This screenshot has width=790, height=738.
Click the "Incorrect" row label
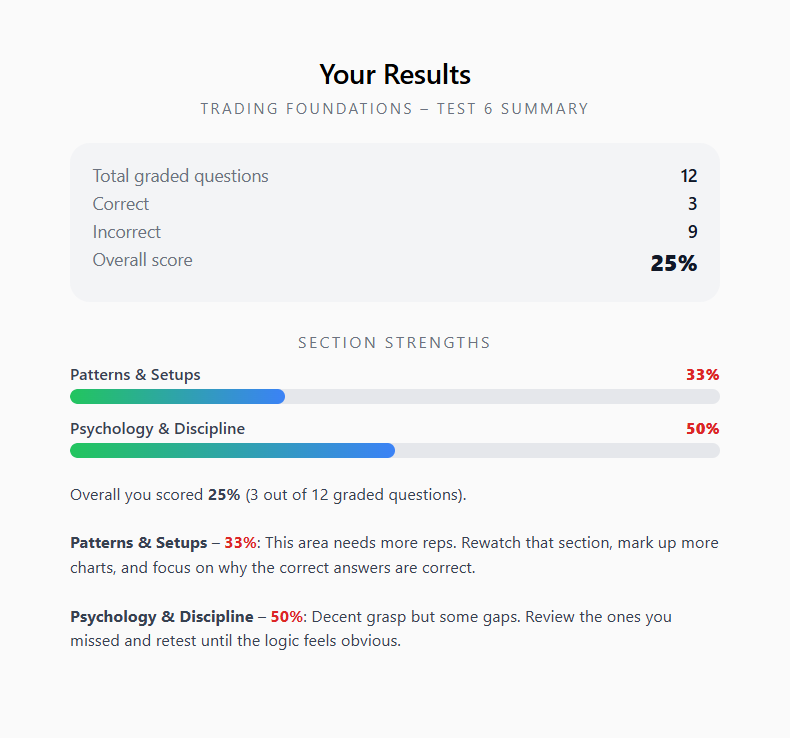tap(127, 232)
